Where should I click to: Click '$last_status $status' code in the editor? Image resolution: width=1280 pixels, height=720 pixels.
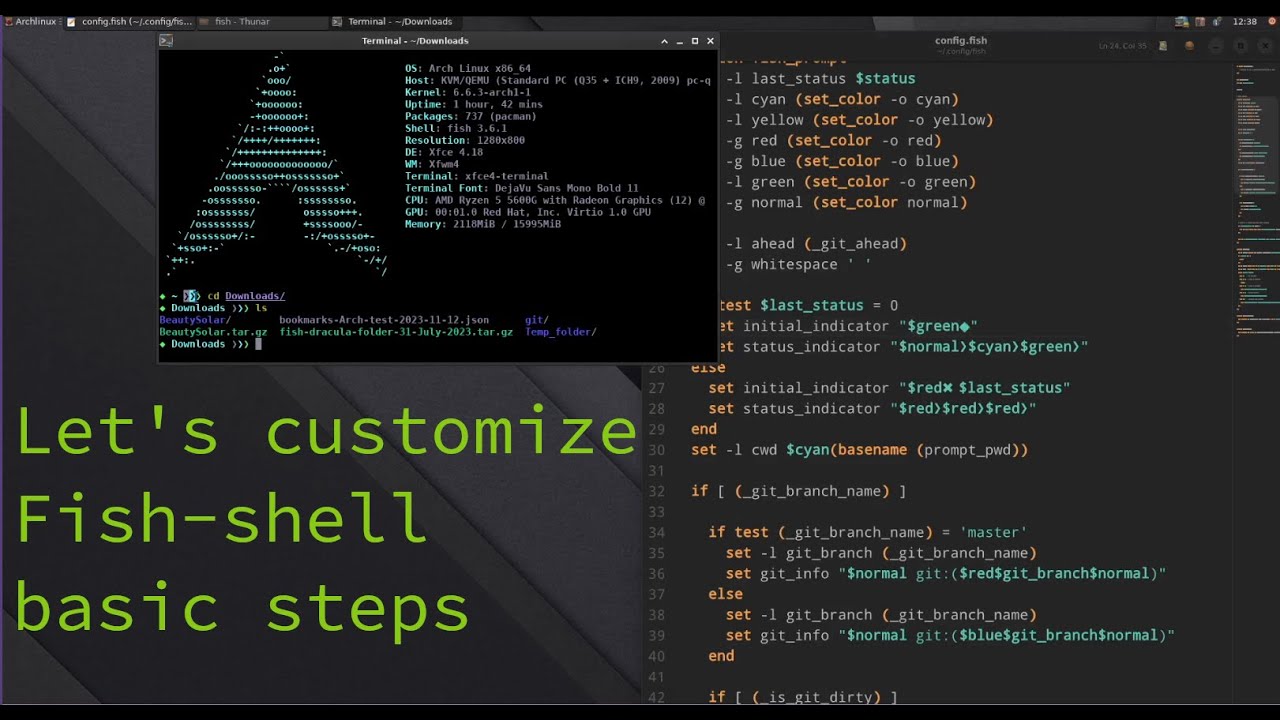[x=833, y=78]
